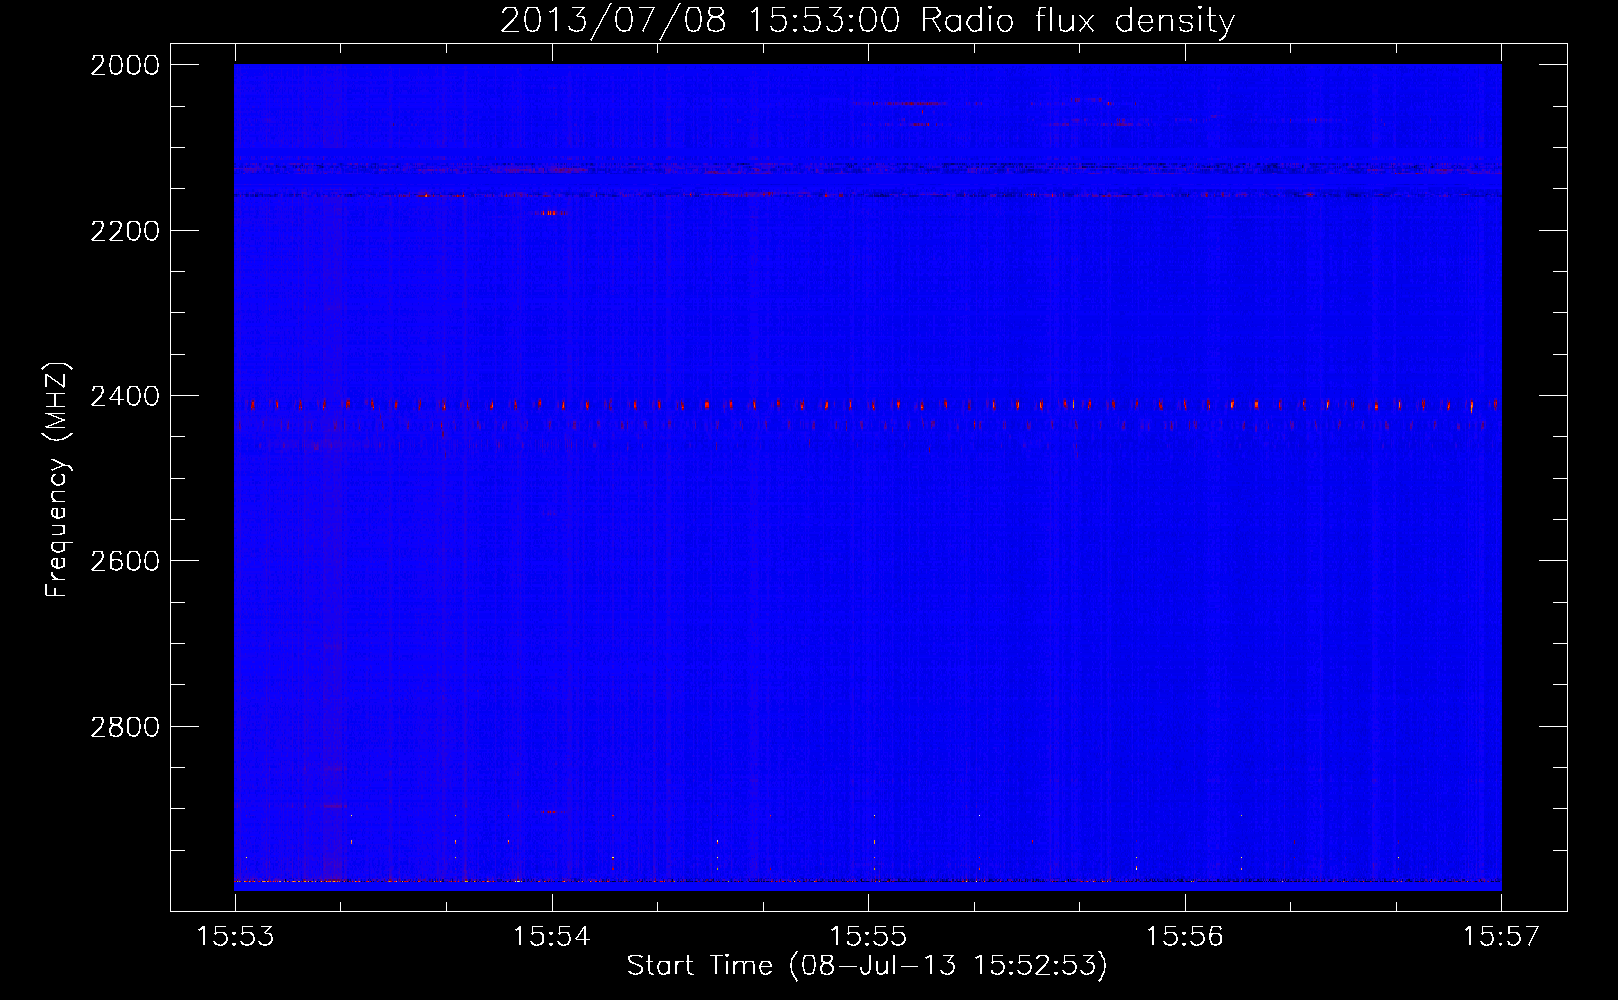Click the 15:57 time tick label
Screen dimensions: 1618x1000
click(x=1501, y=936)
